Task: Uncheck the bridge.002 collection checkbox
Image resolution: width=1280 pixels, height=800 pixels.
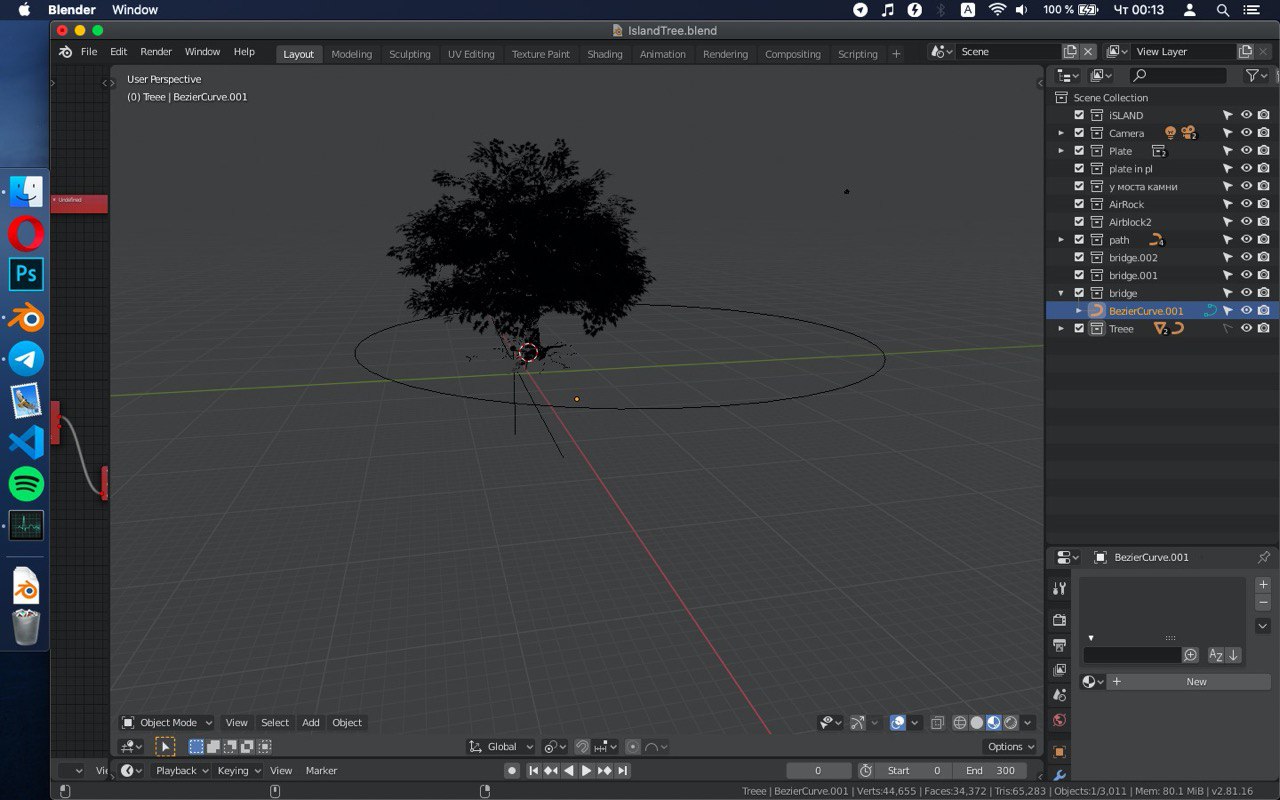Action: [1079, 257]
